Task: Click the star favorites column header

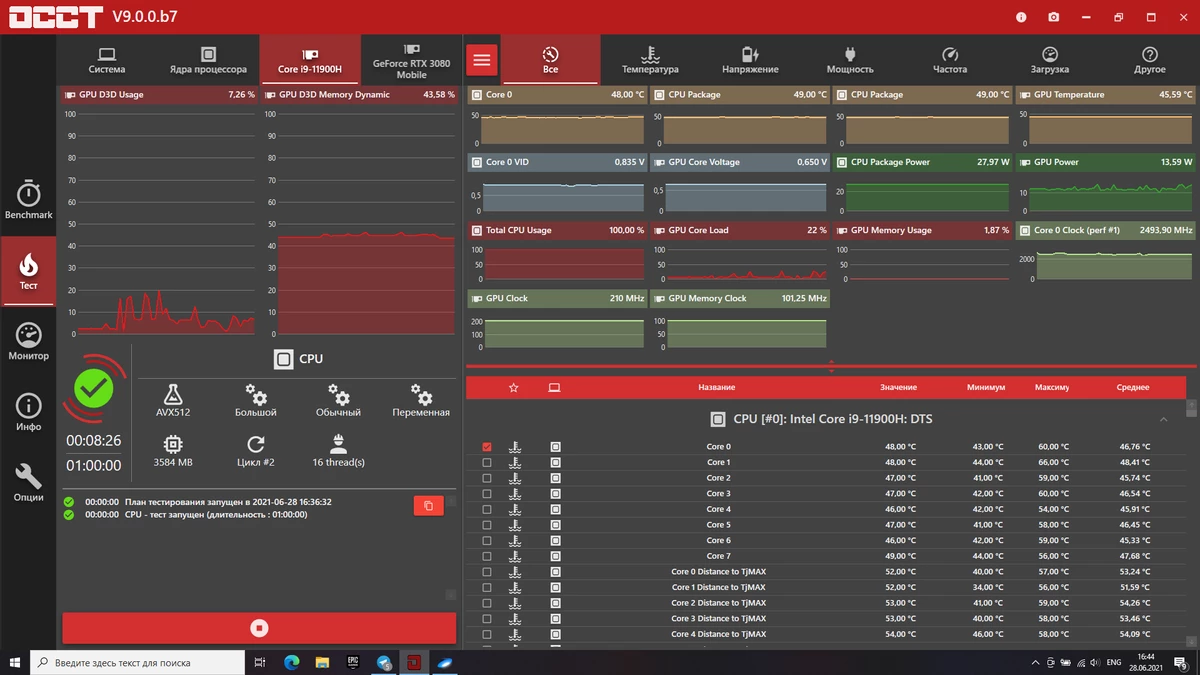Action: pyautogui.click(x=514, y=387)
